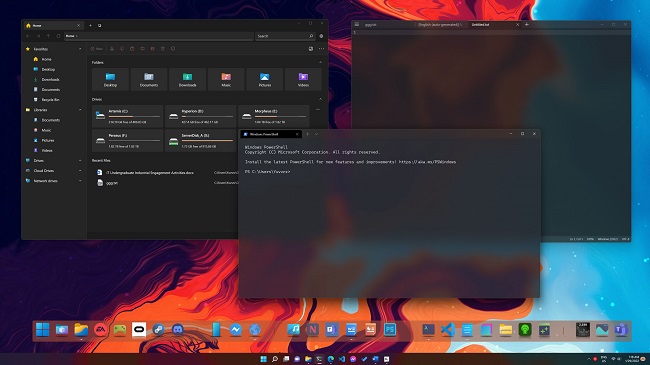This screenshot has width=650, height=365.
Task: Open the Steam icon in the dock
Action: point(158,330)
